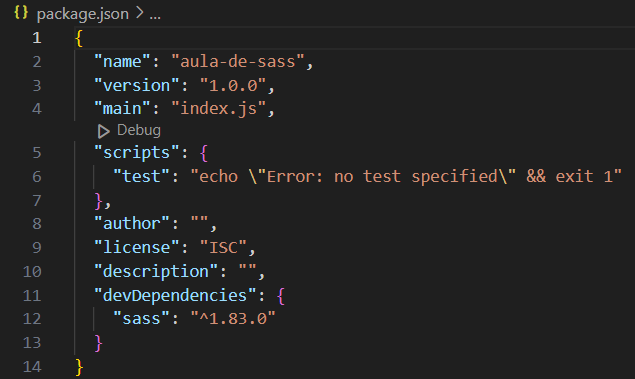Click the final closing brace on line 14
Image resolution: width=635 pixels, height=379 pixels.
79,367
